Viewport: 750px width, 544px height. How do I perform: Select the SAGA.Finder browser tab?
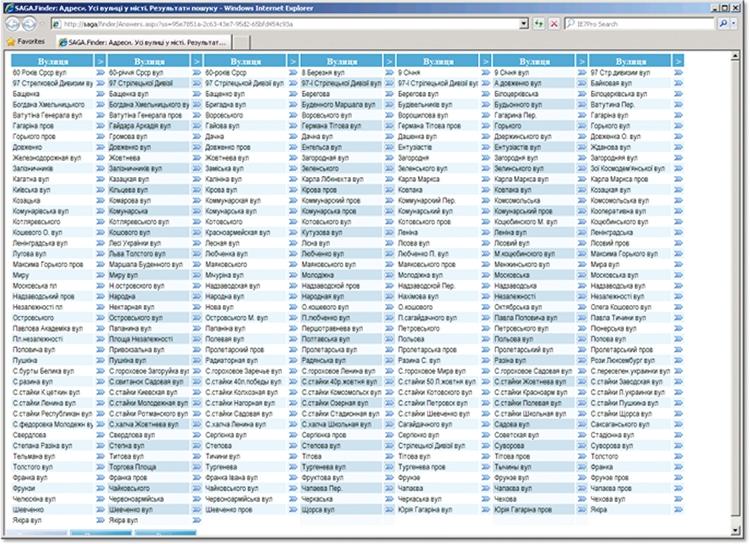[142, 42]
